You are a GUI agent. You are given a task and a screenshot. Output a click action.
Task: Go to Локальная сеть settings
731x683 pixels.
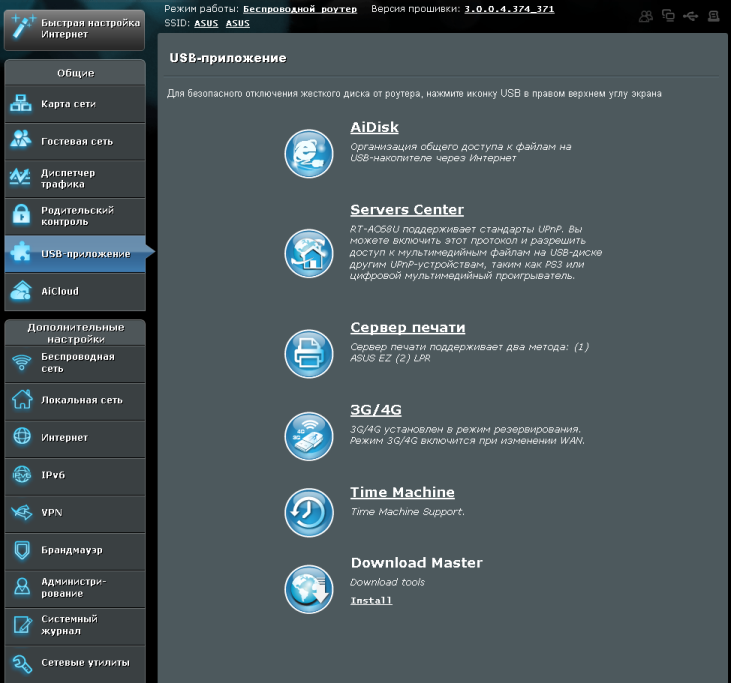pos(75,400)
